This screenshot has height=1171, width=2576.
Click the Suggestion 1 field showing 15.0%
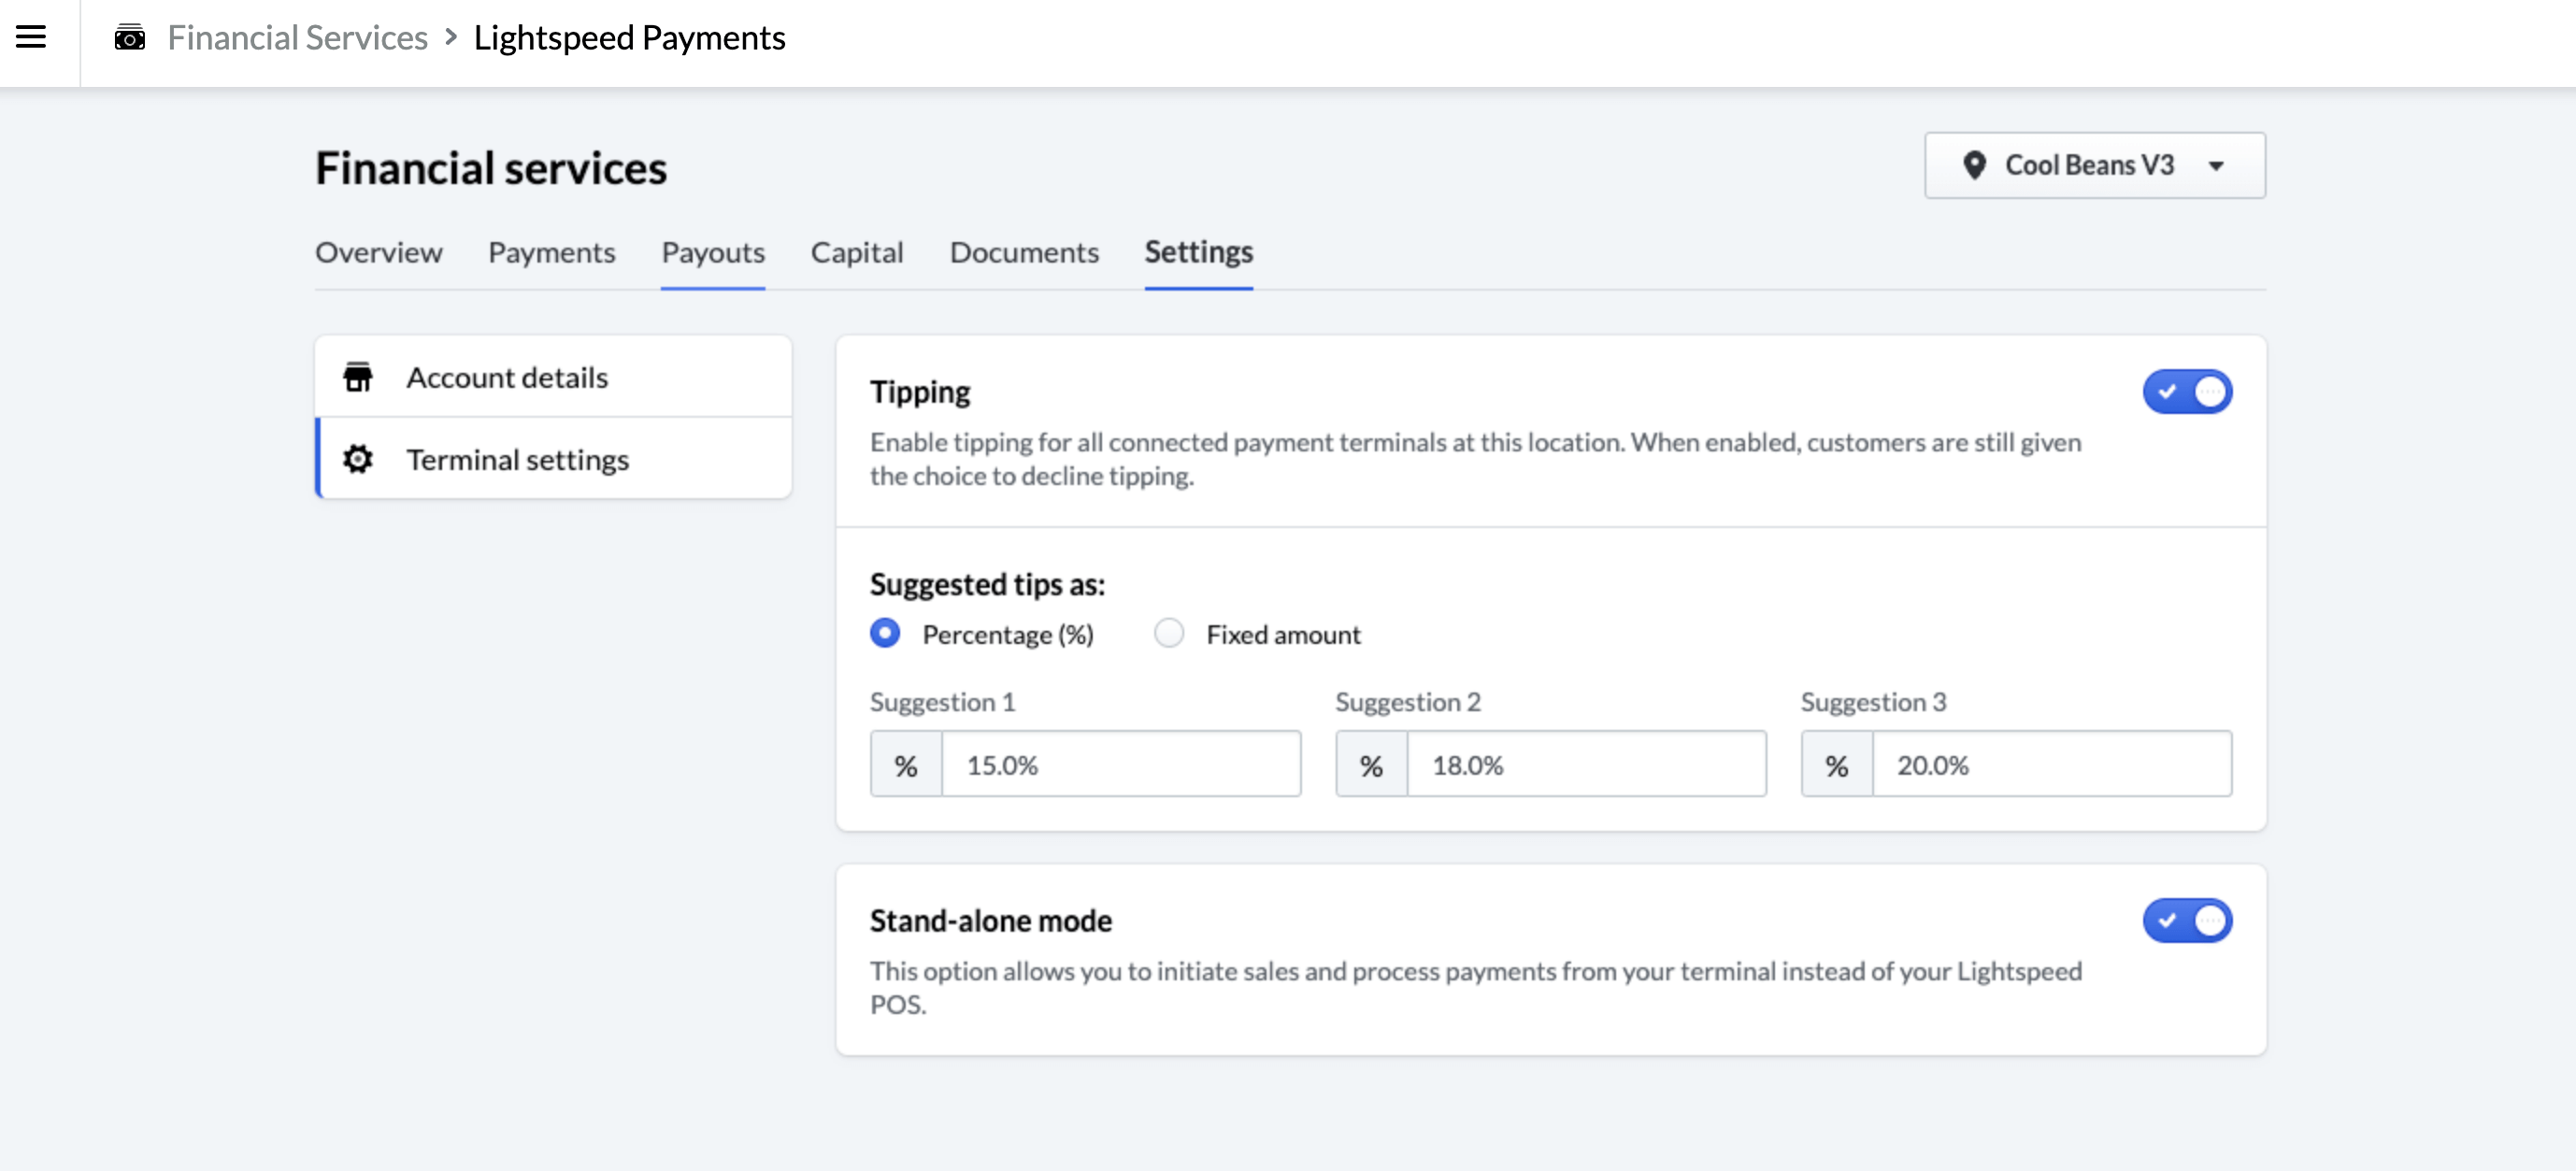(x=1120, y=764)
